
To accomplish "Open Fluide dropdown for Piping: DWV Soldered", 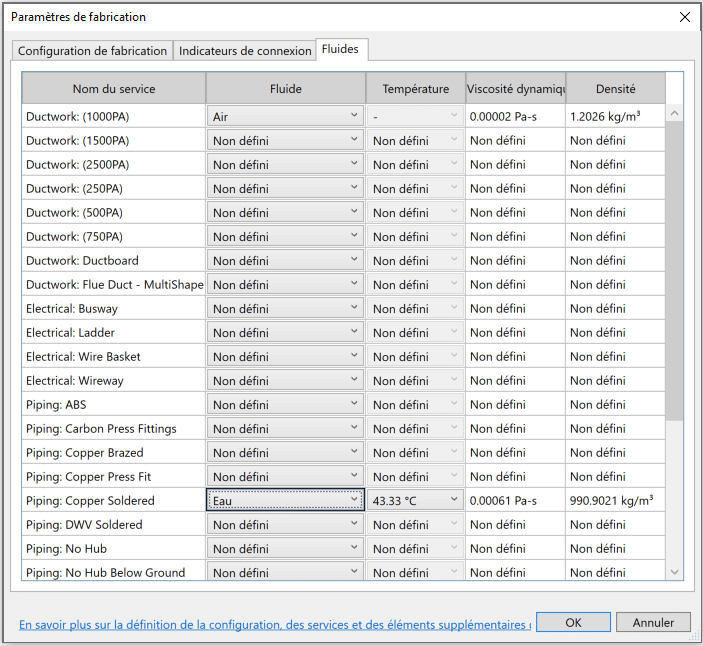I will coord(285,525).
